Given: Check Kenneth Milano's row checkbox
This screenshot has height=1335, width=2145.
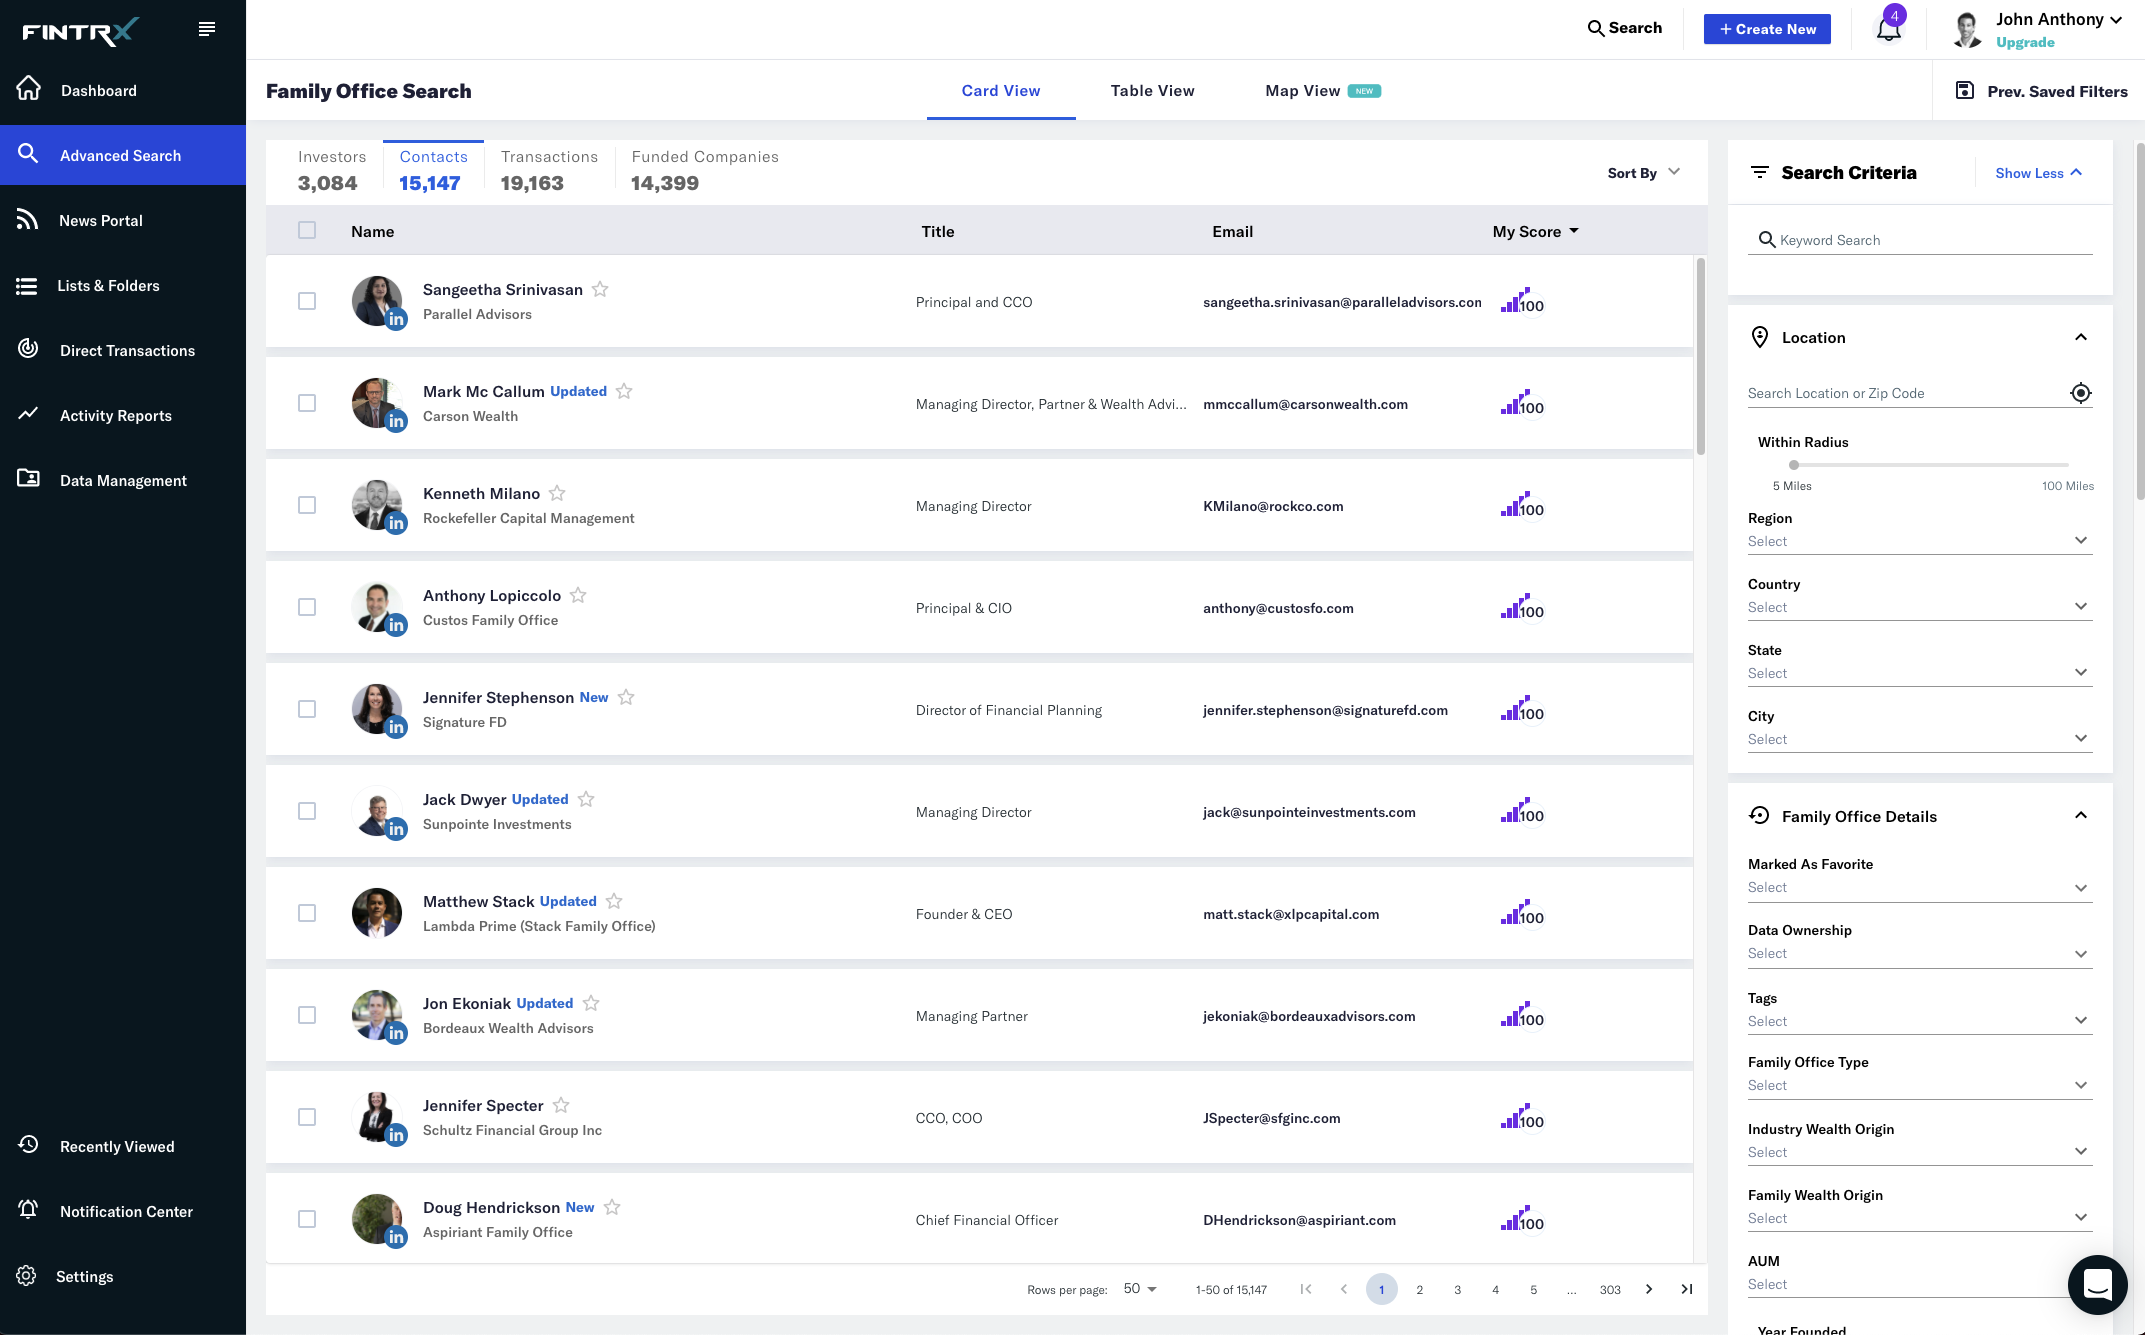Looking at the screenshot, I should pos(307,505).
